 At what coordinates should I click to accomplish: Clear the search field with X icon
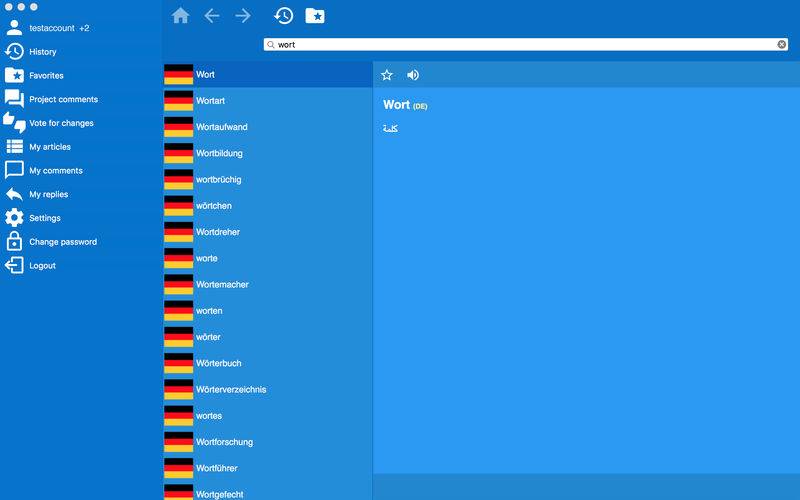[x=781, y=45]
